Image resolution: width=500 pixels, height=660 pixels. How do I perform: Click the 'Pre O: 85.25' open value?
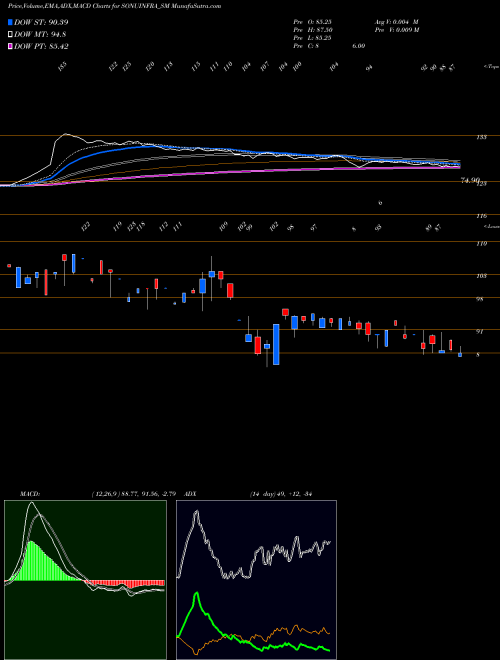[315, 21]
